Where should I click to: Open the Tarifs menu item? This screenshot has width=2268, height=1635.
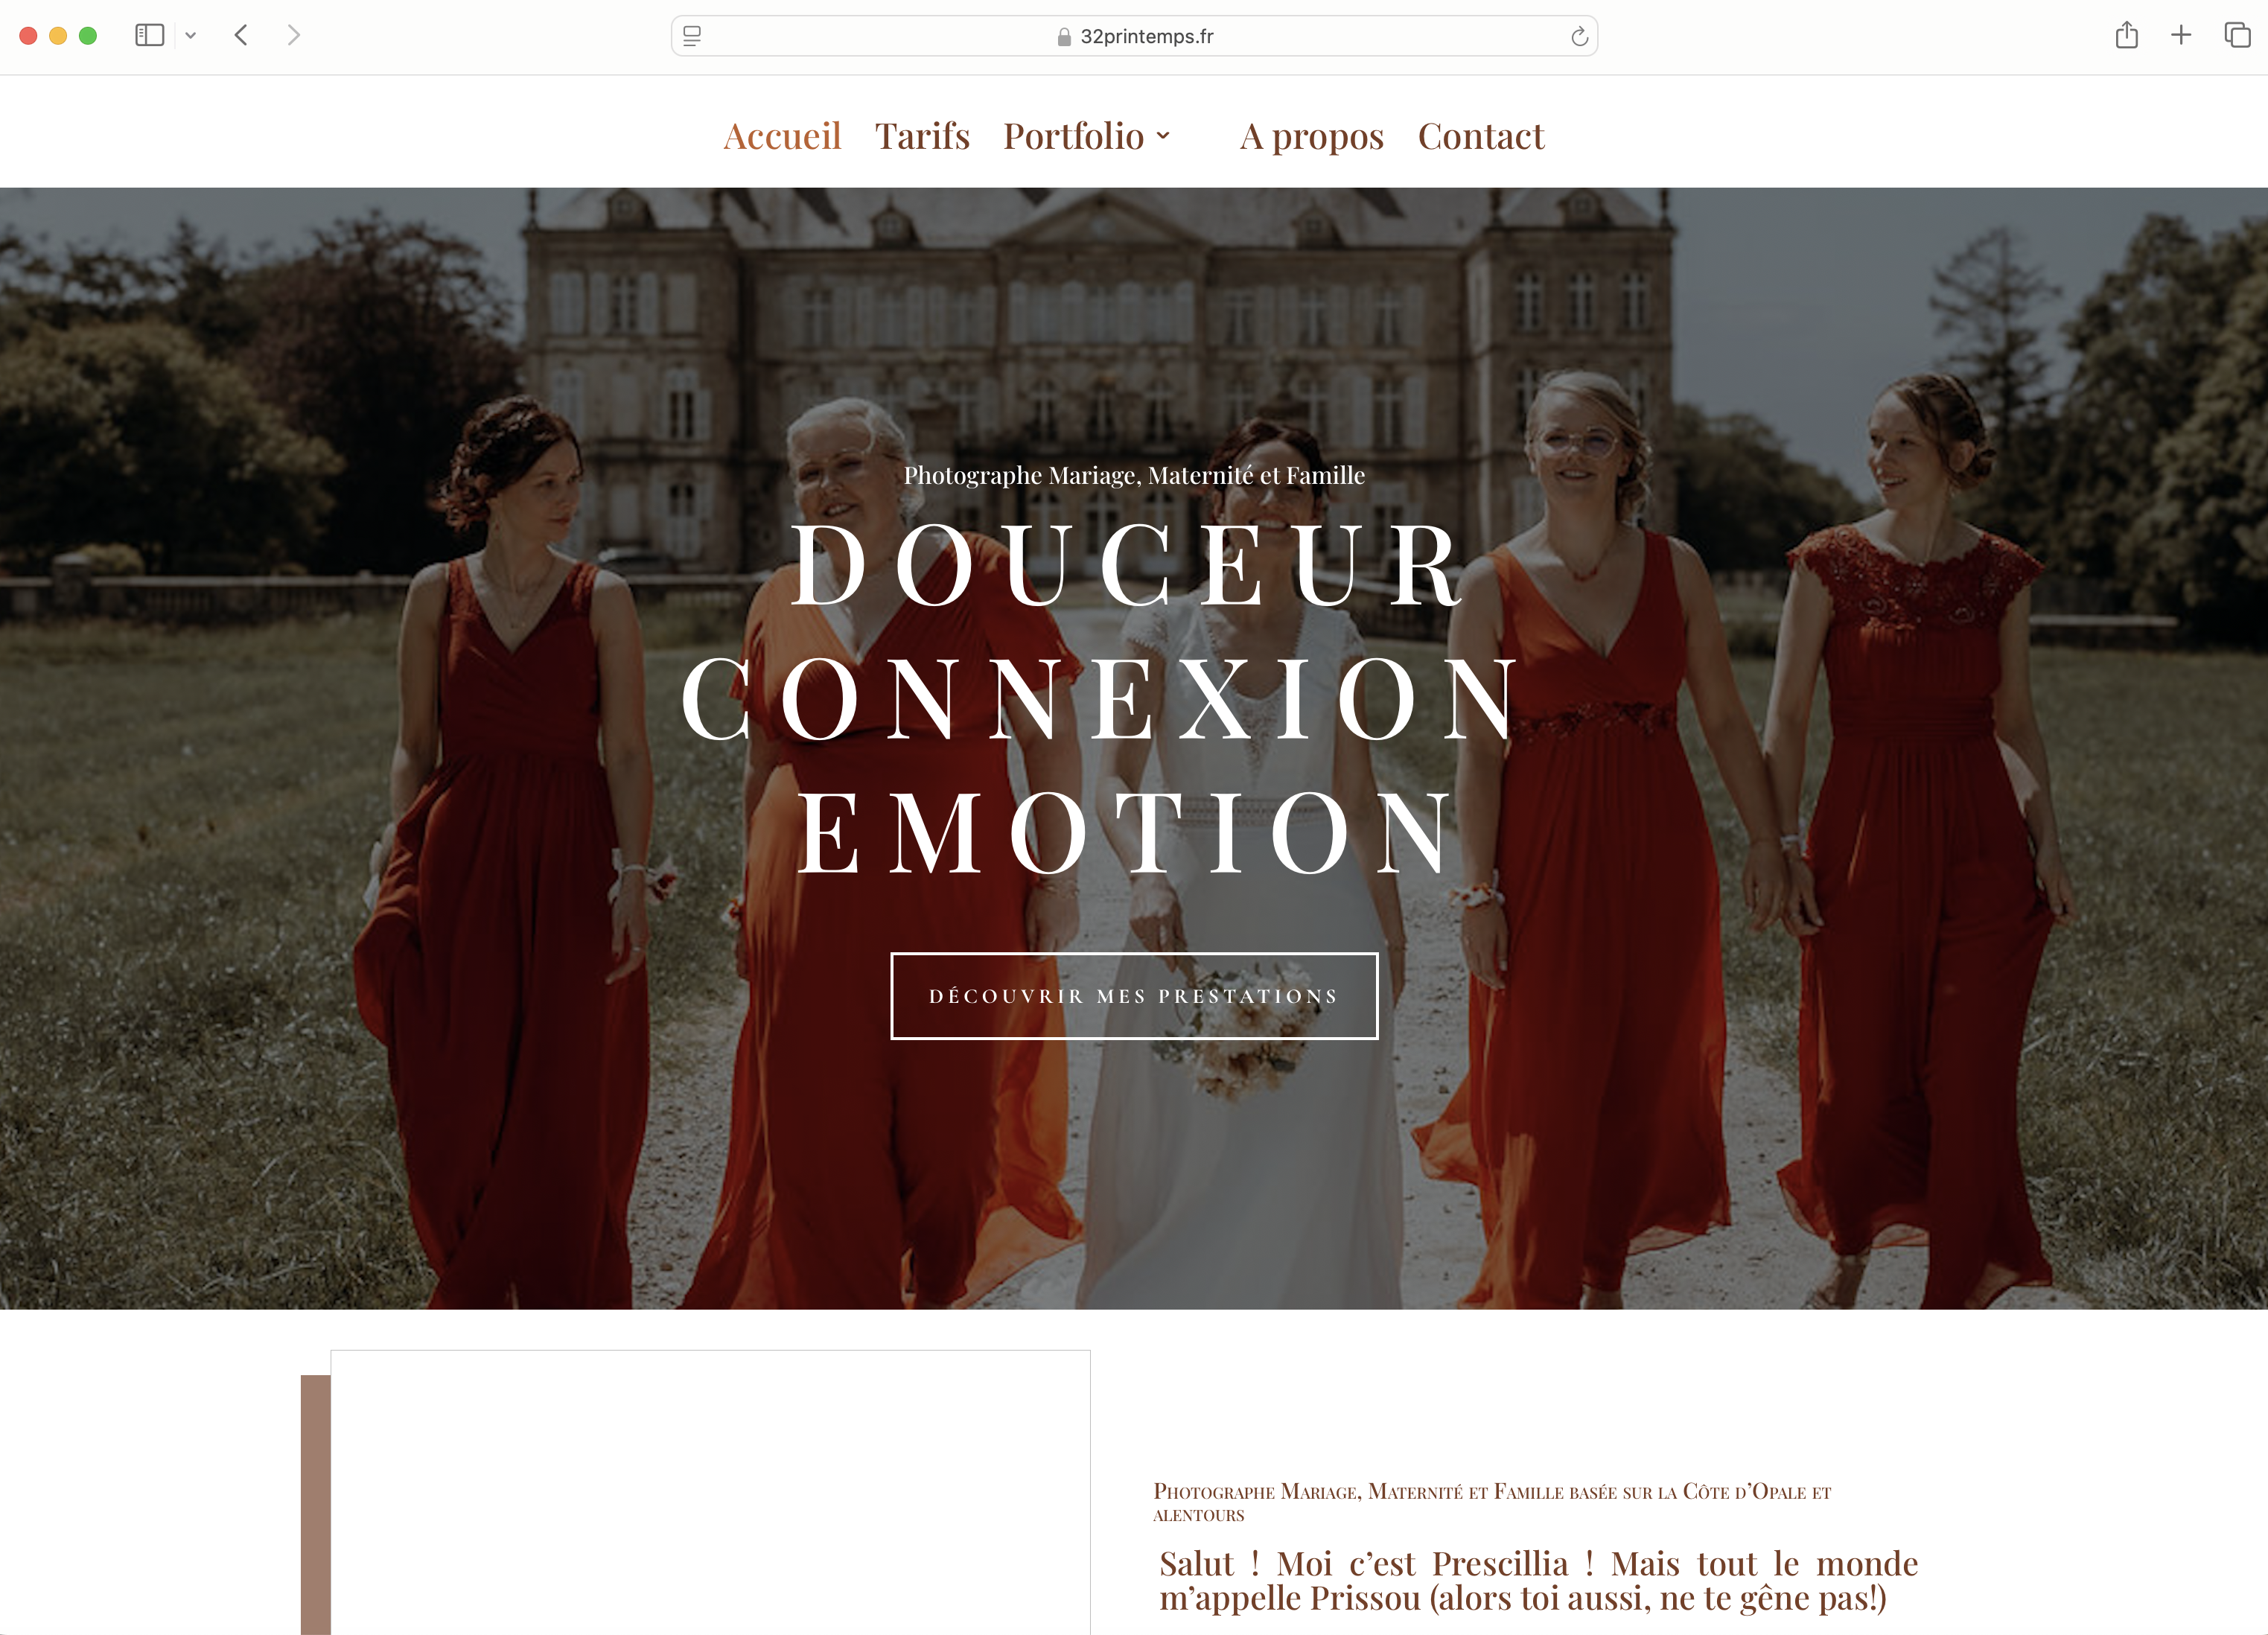[x=922, y=136]
